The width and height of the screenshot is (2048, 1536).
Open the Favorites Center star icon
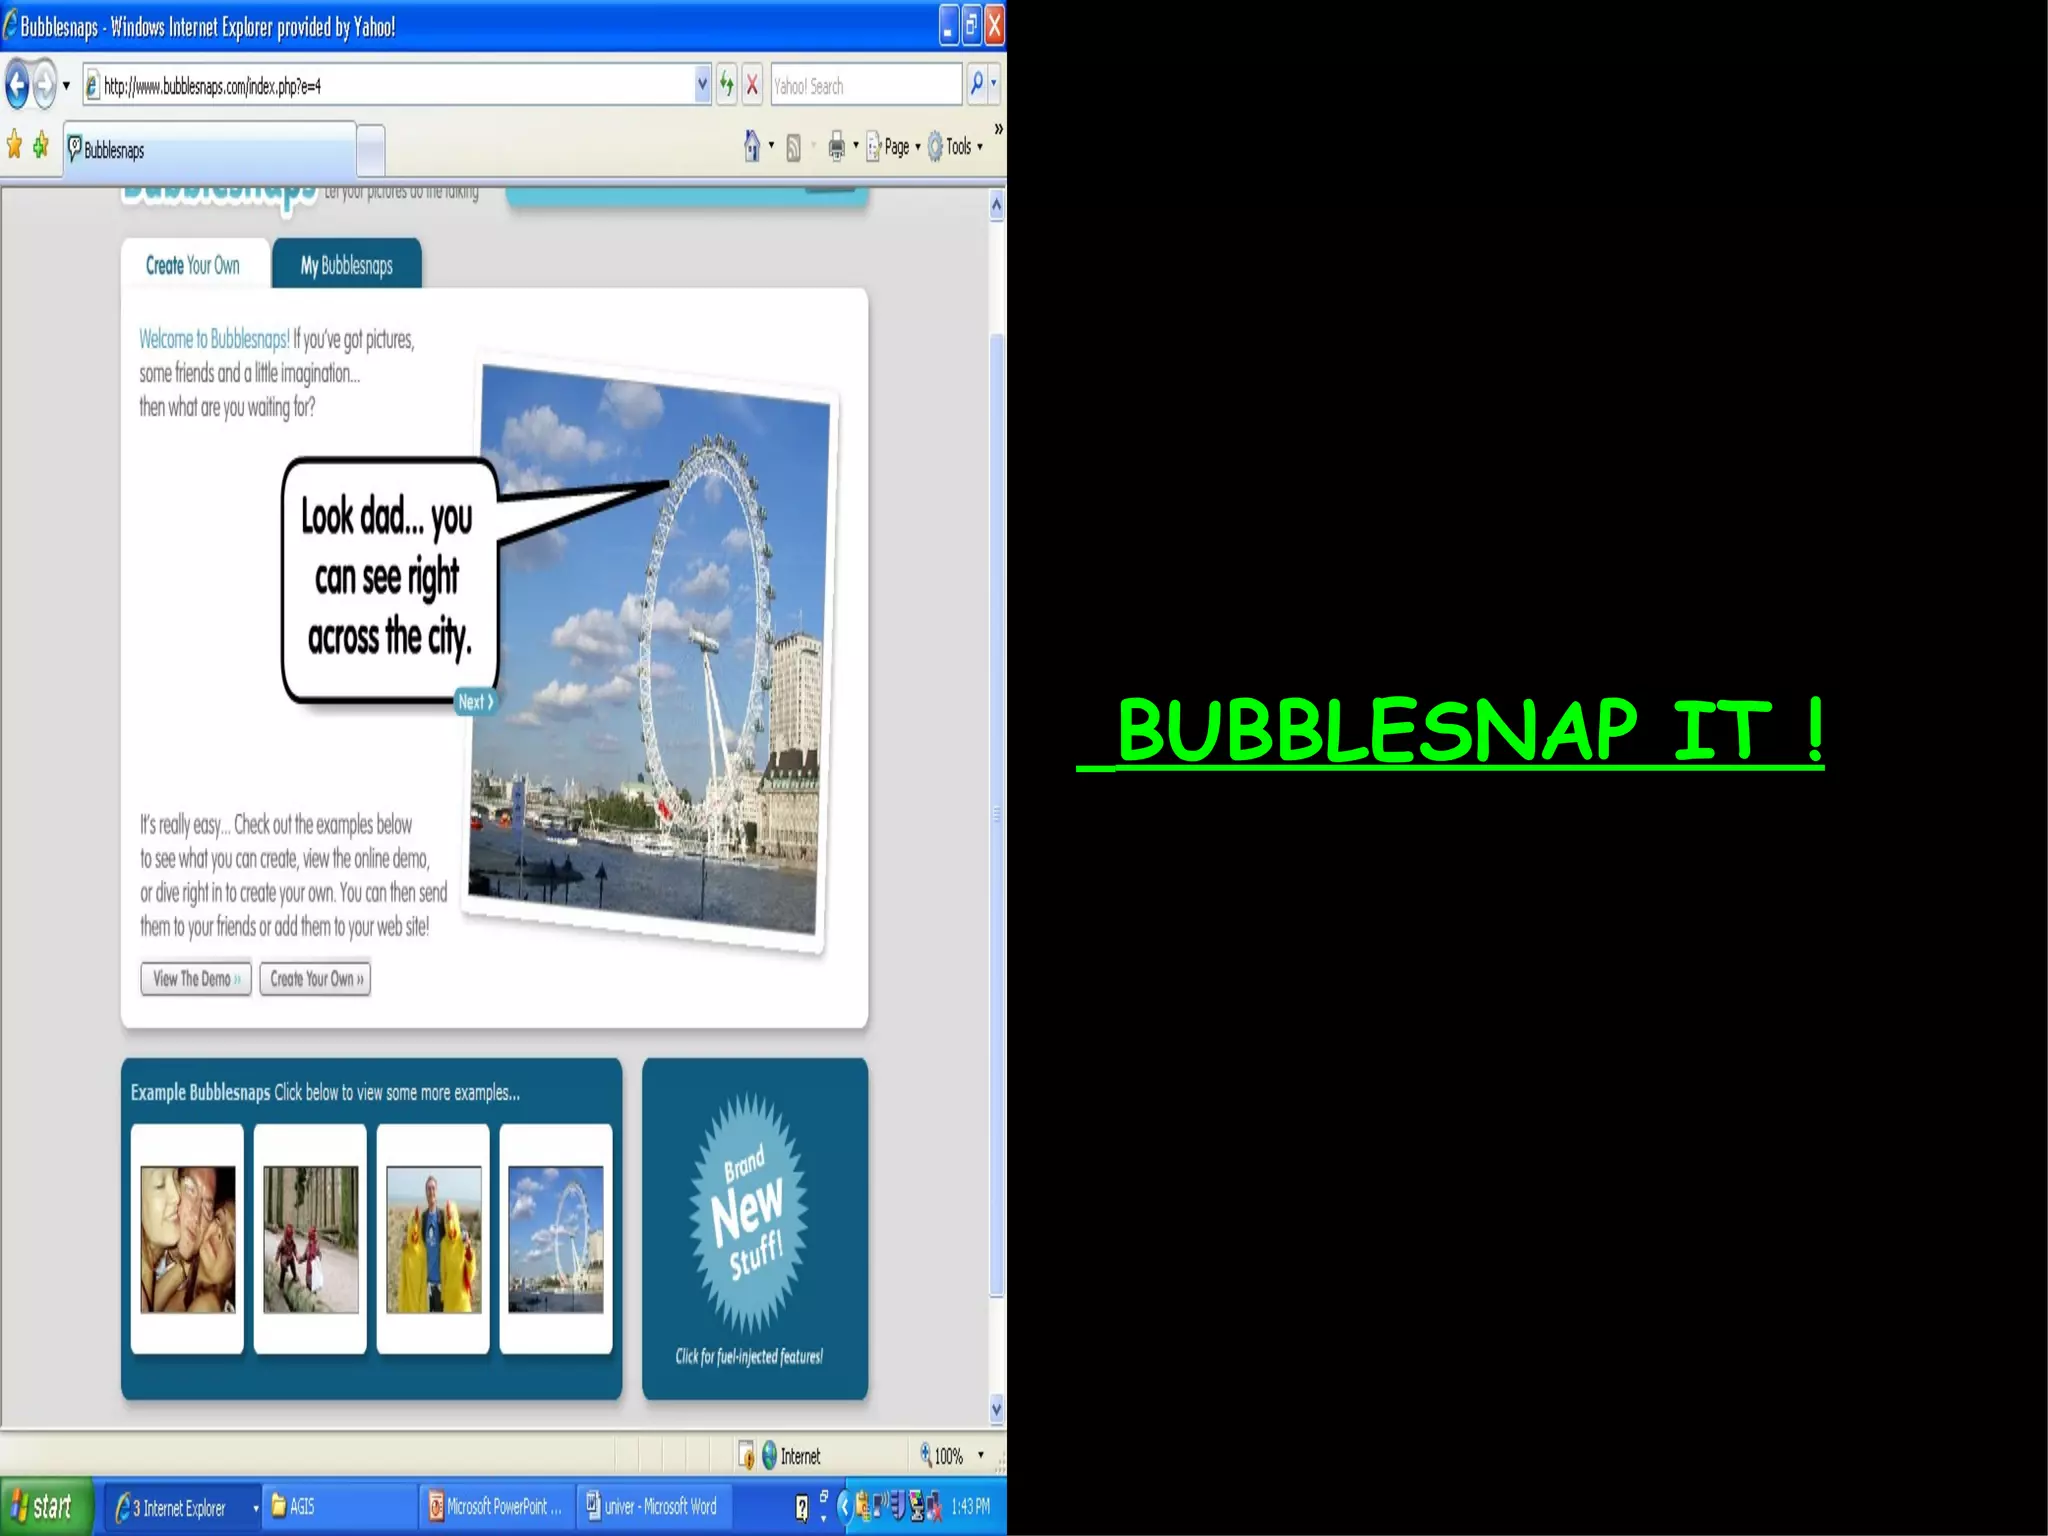14,146
